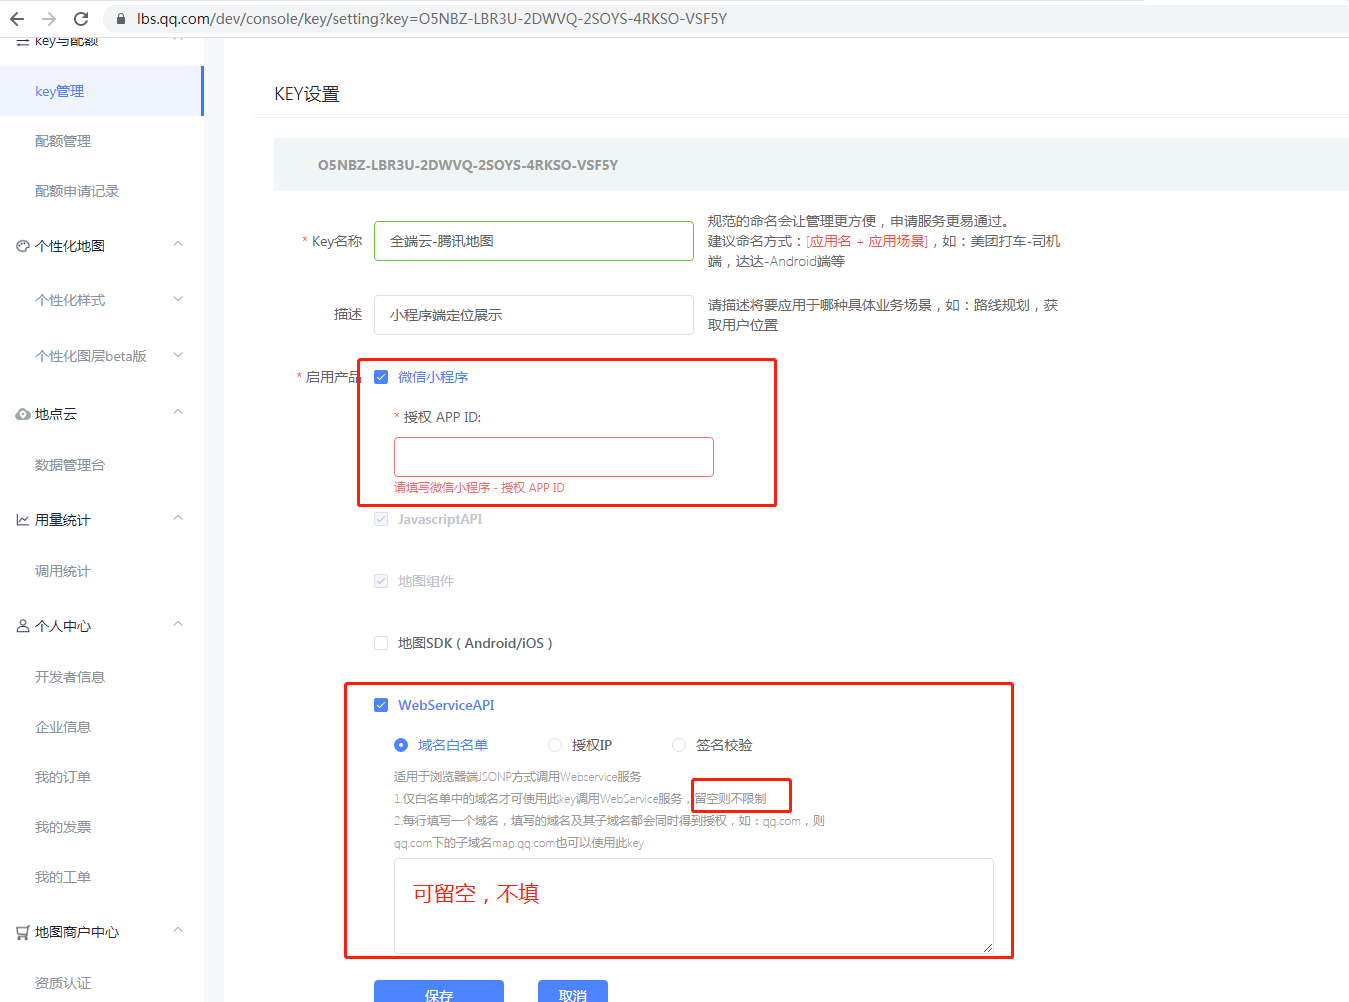Open 开发者信息 in the sidebar
Image resolution: width=1349 pixels, height=1002 pixels.
coord(70,677)
